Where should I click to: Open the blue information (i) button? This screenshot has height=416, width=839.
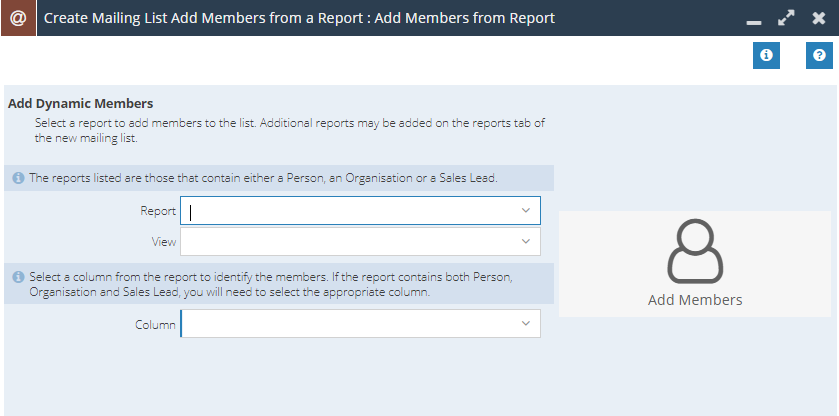click(x=766, y=56)
